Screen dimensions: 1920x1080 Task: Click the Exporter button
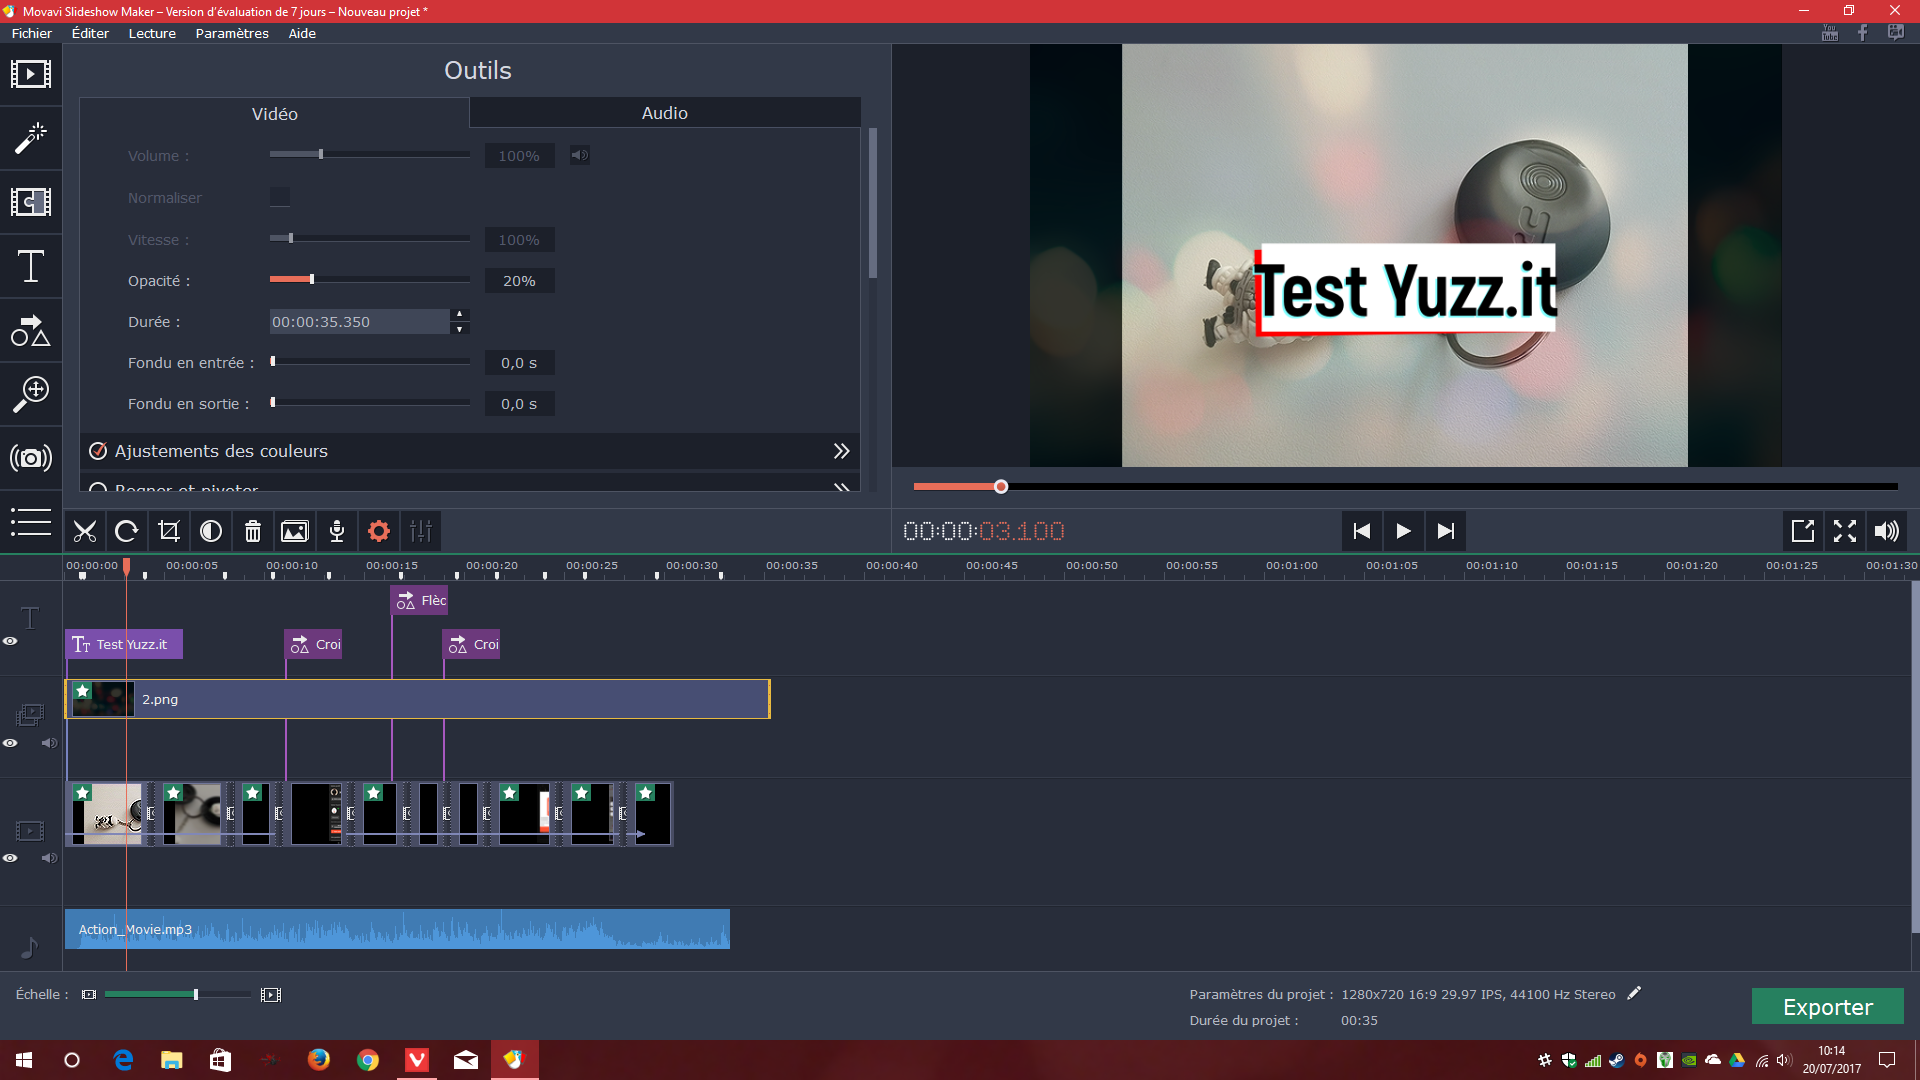coord(1828,1007)
